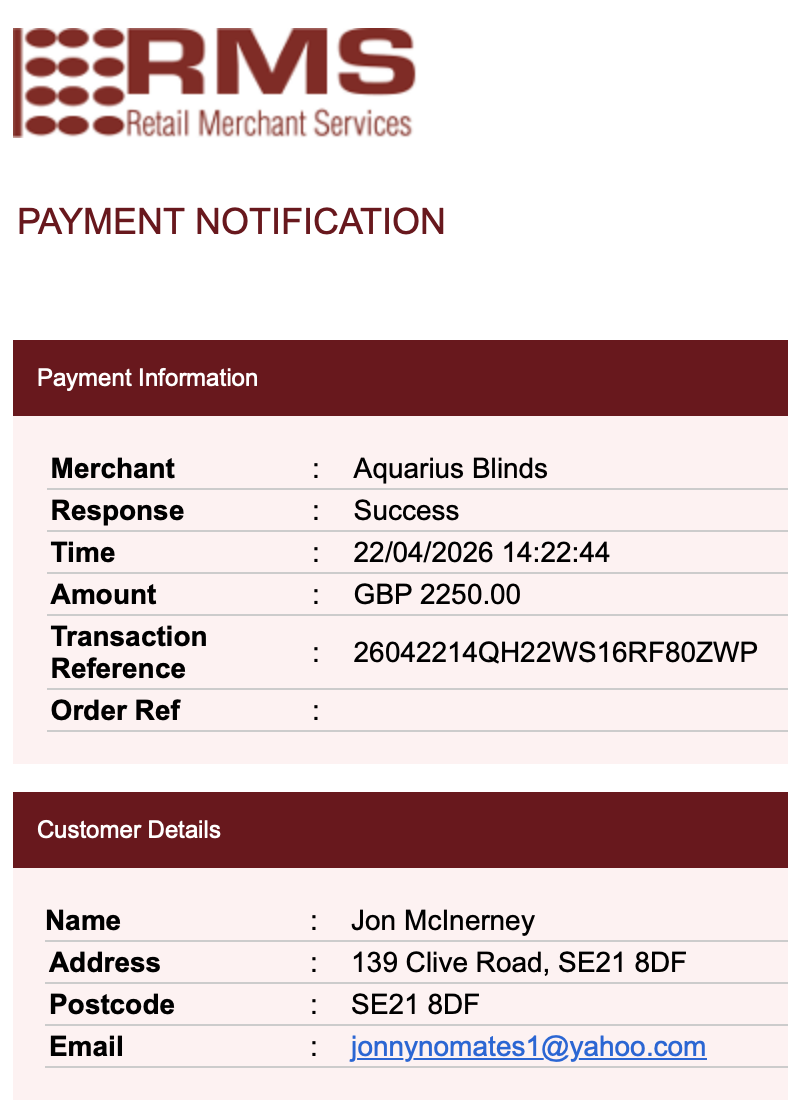Viewport: 788px width, 1106px height.
Task: Click the Amount field label
Action: click(x=104, y=595)
